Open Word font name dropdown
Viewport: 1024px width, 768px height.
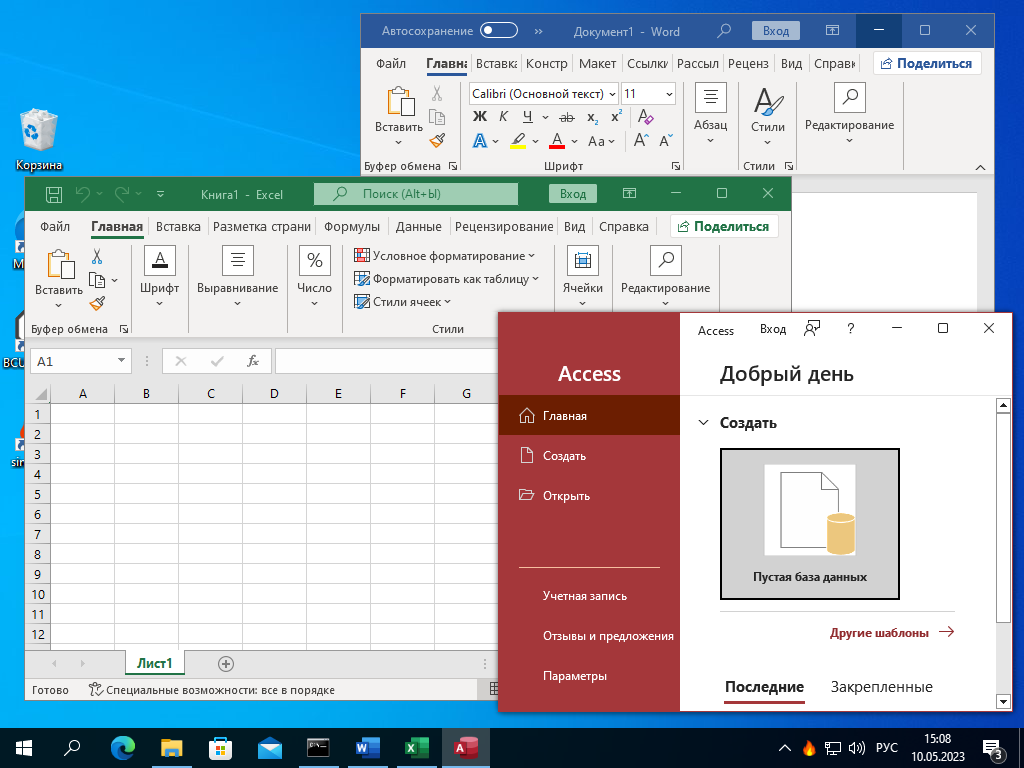click(612, 94)
